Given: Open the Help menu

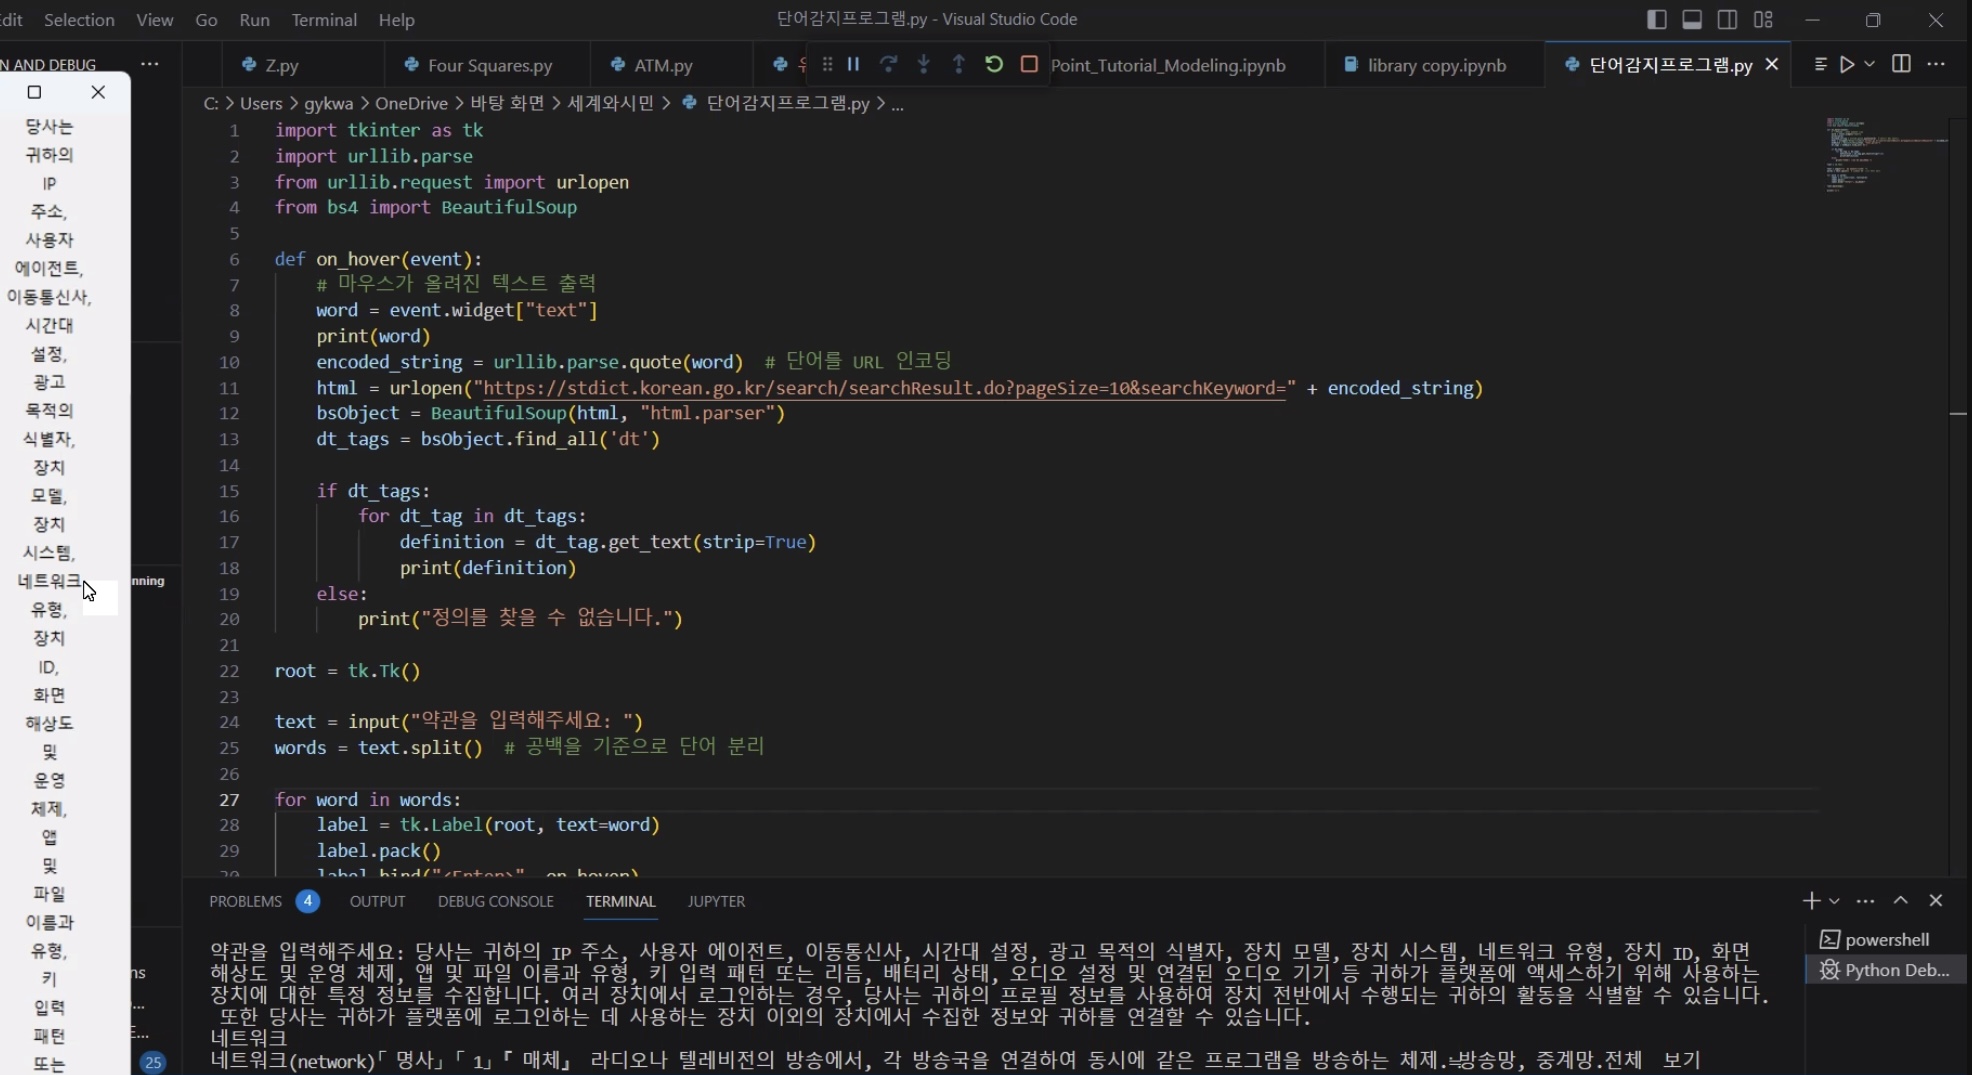Looking at the screenshot, I should click(396, 19).
